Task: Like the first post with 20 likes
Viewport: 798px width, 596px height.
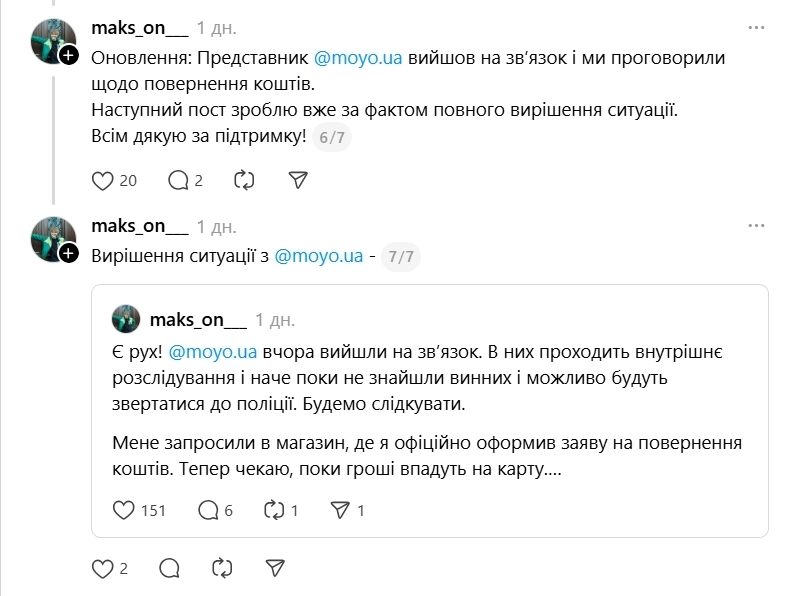Action: click(102, 180)
